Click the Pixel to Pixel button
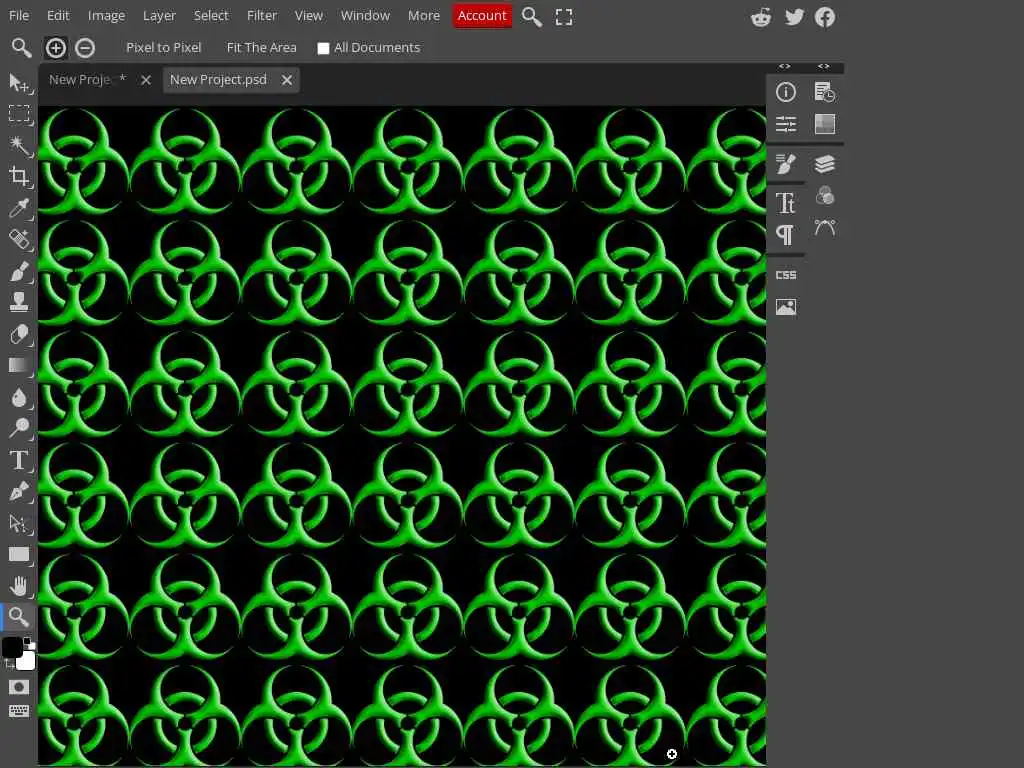The image size is (1024, 768). click(163, 48)
